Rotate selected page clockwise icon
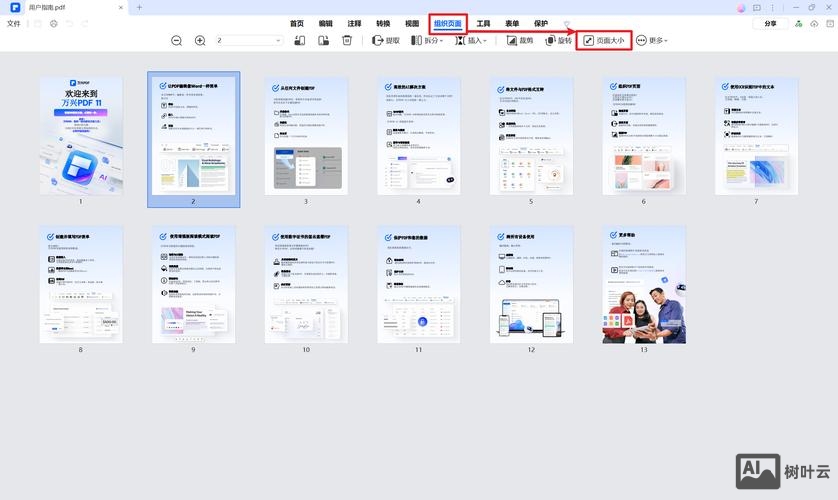Screen dimensions: 838x500 pyautogui.click(x=323, y=41)
